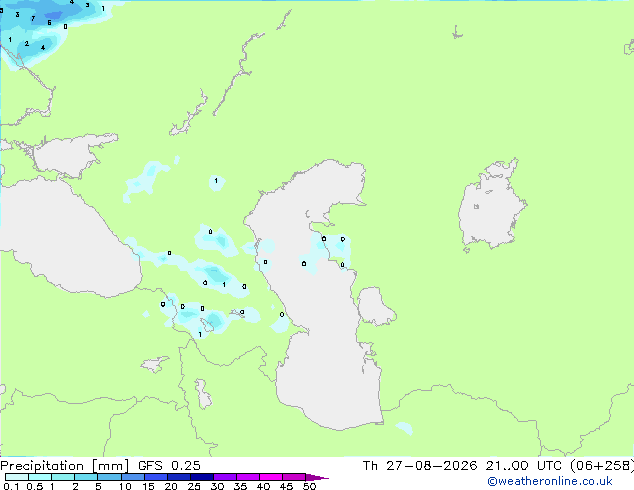Click the 'Th 27-08-2026 21..00 UTC' timestamp

462,466
